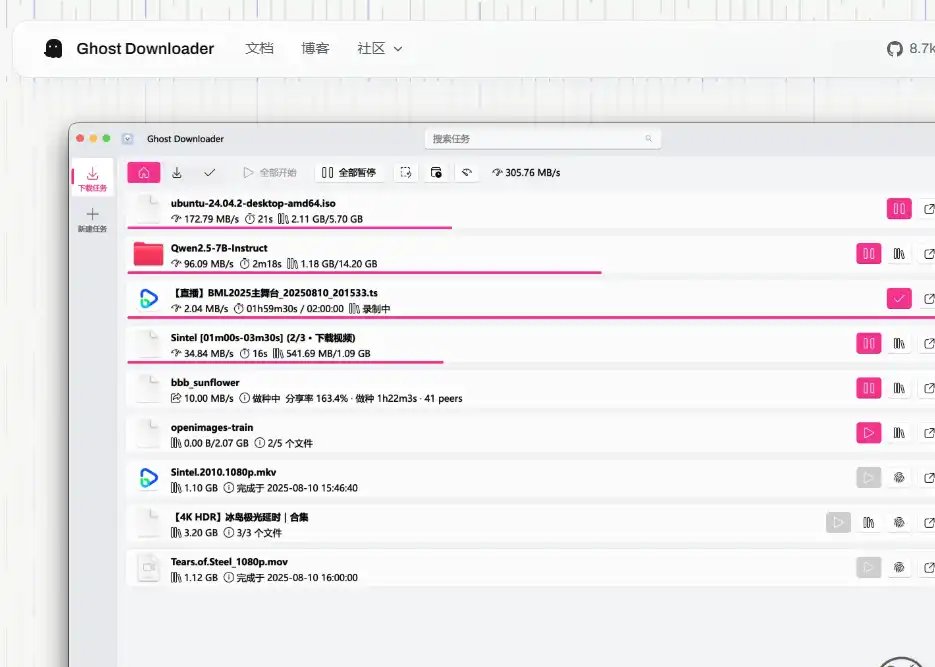Select the Tears.of.Steel_1080p.mov task title
Image resolution: width=935 pixels, height=667 pixels.
229,561
